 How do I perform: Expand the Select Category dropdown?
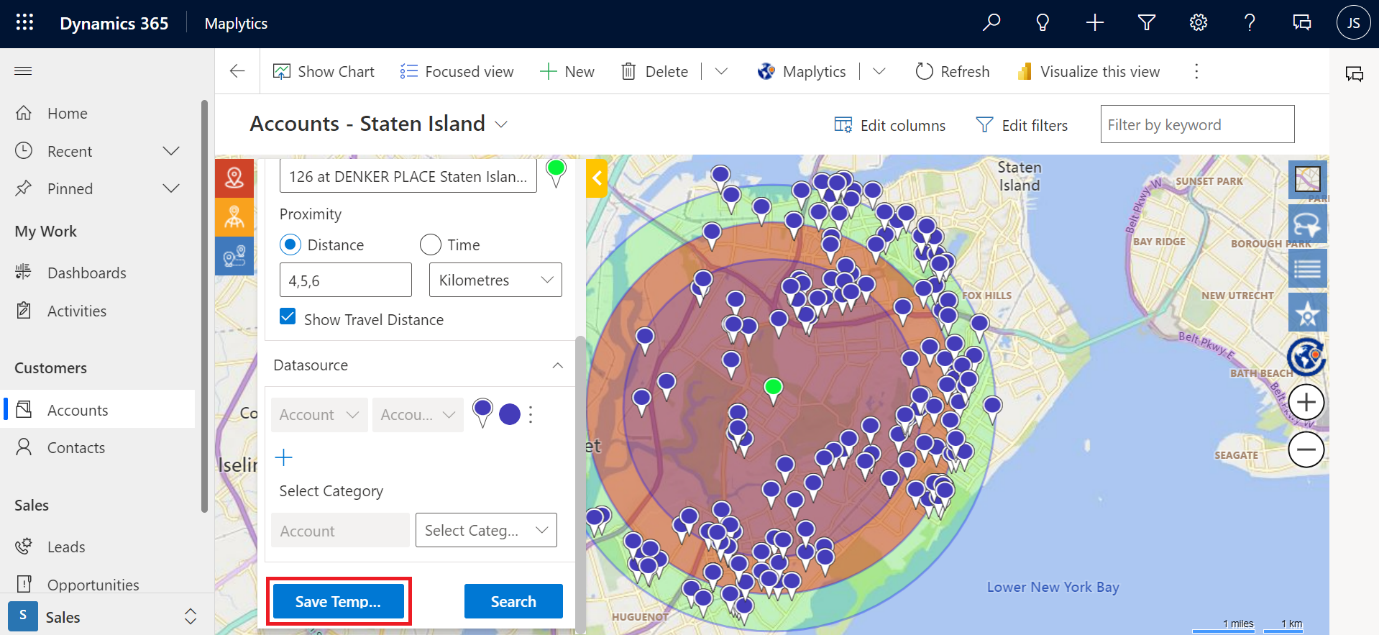pos(486,530)
